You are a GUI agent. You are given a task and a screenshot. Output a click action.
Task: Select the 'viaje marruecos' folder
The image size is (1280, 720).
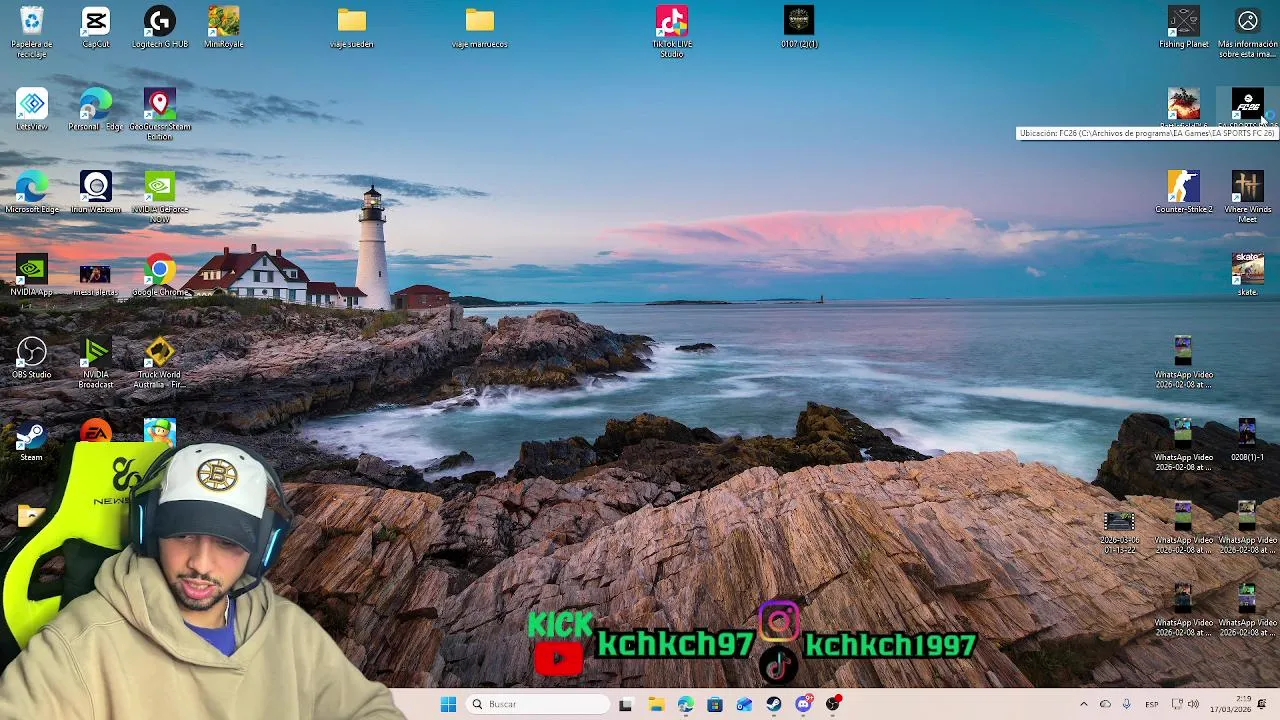480,27
